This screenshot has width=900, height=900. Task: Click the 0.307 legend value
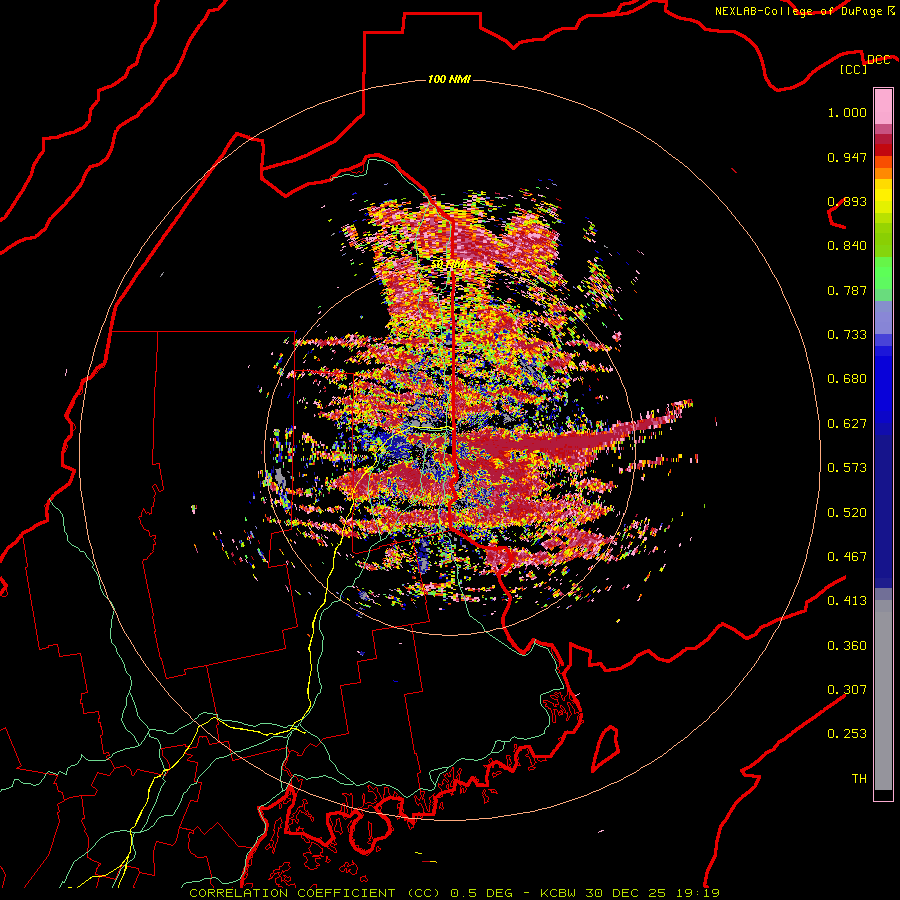847,690
